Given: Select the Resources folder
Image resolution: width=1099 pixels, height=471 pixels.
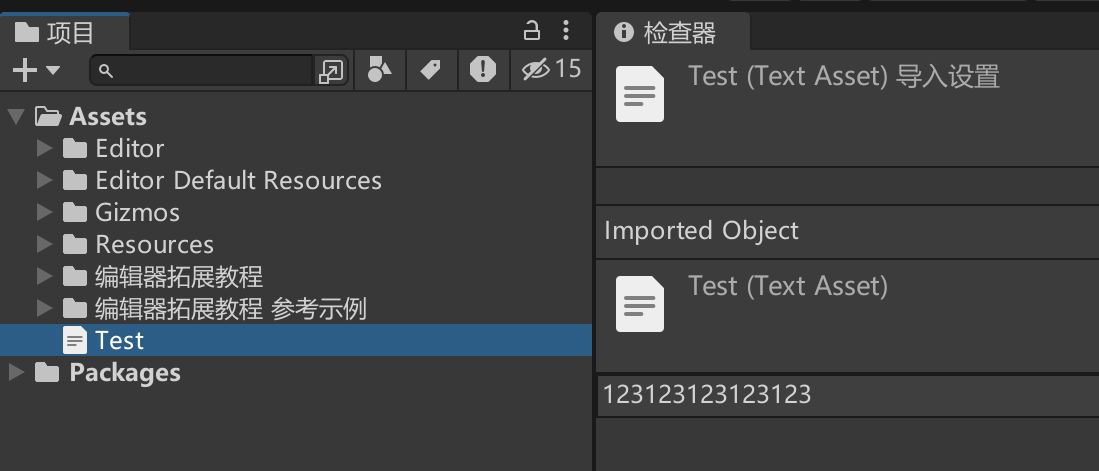Looking at the screenshot, I should click(x=154, y=245).
